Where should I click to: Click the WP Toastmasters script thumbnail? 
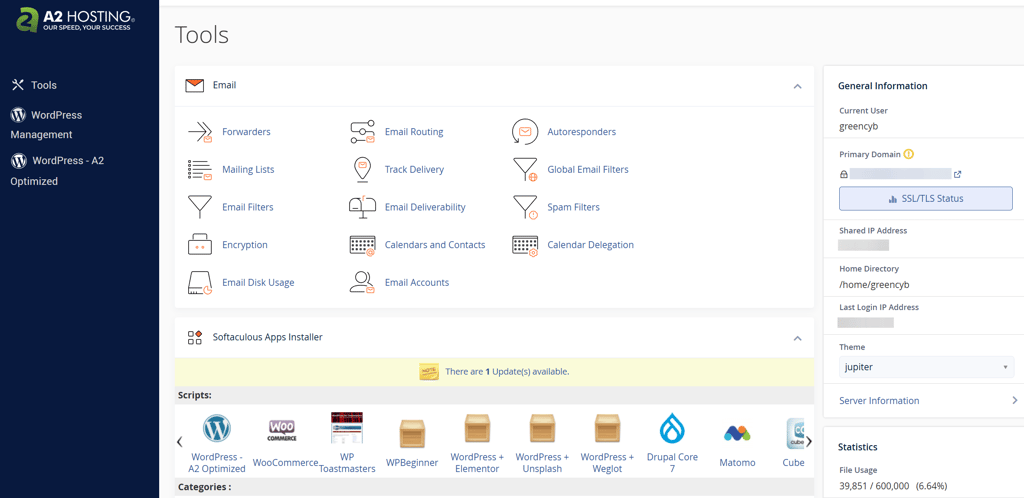[x=347, y=428]
